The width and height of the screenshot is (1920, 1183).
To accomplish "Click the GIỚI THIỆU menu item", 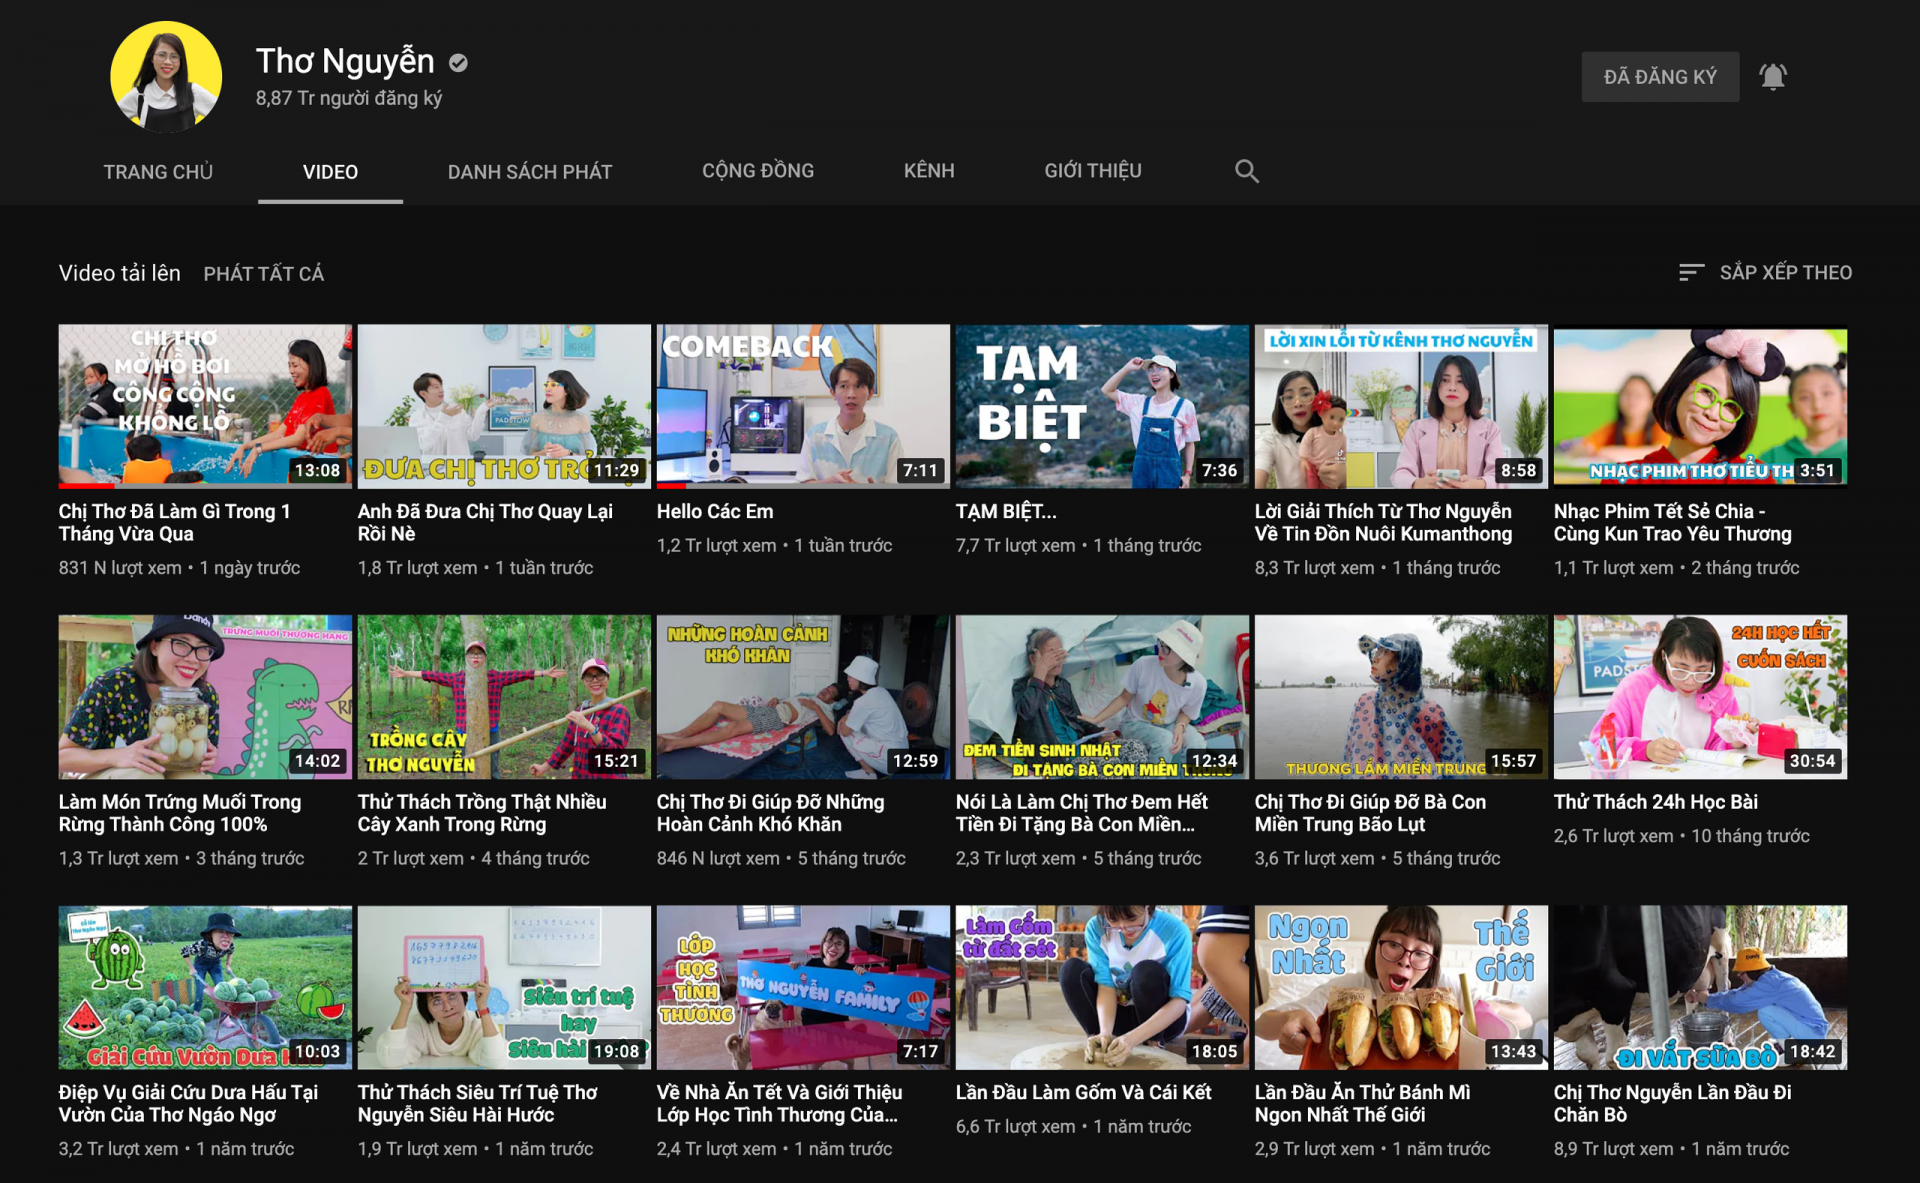I will tap(1093, 171).
